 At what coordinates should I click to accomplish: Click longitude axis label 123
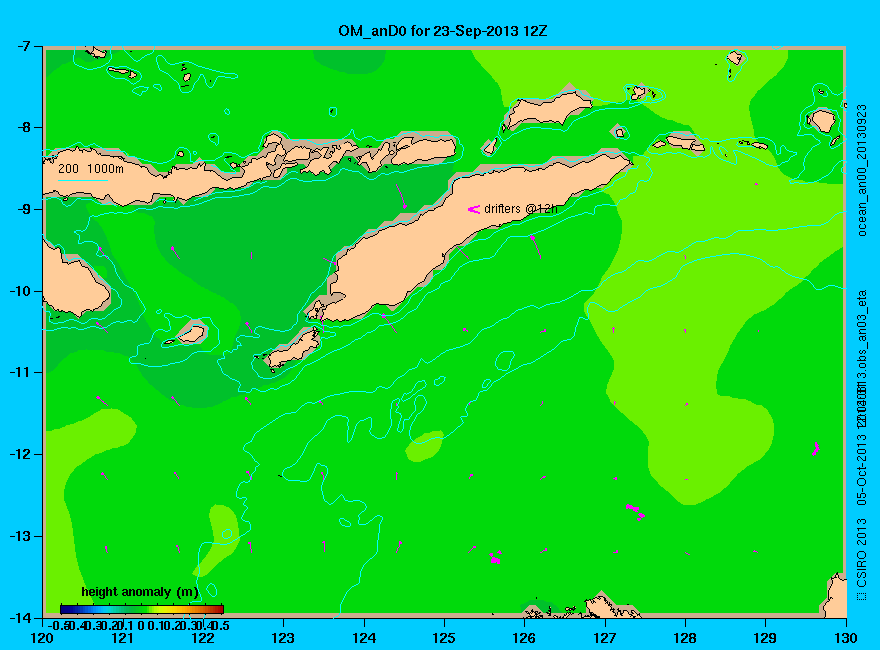pos(283,638)
